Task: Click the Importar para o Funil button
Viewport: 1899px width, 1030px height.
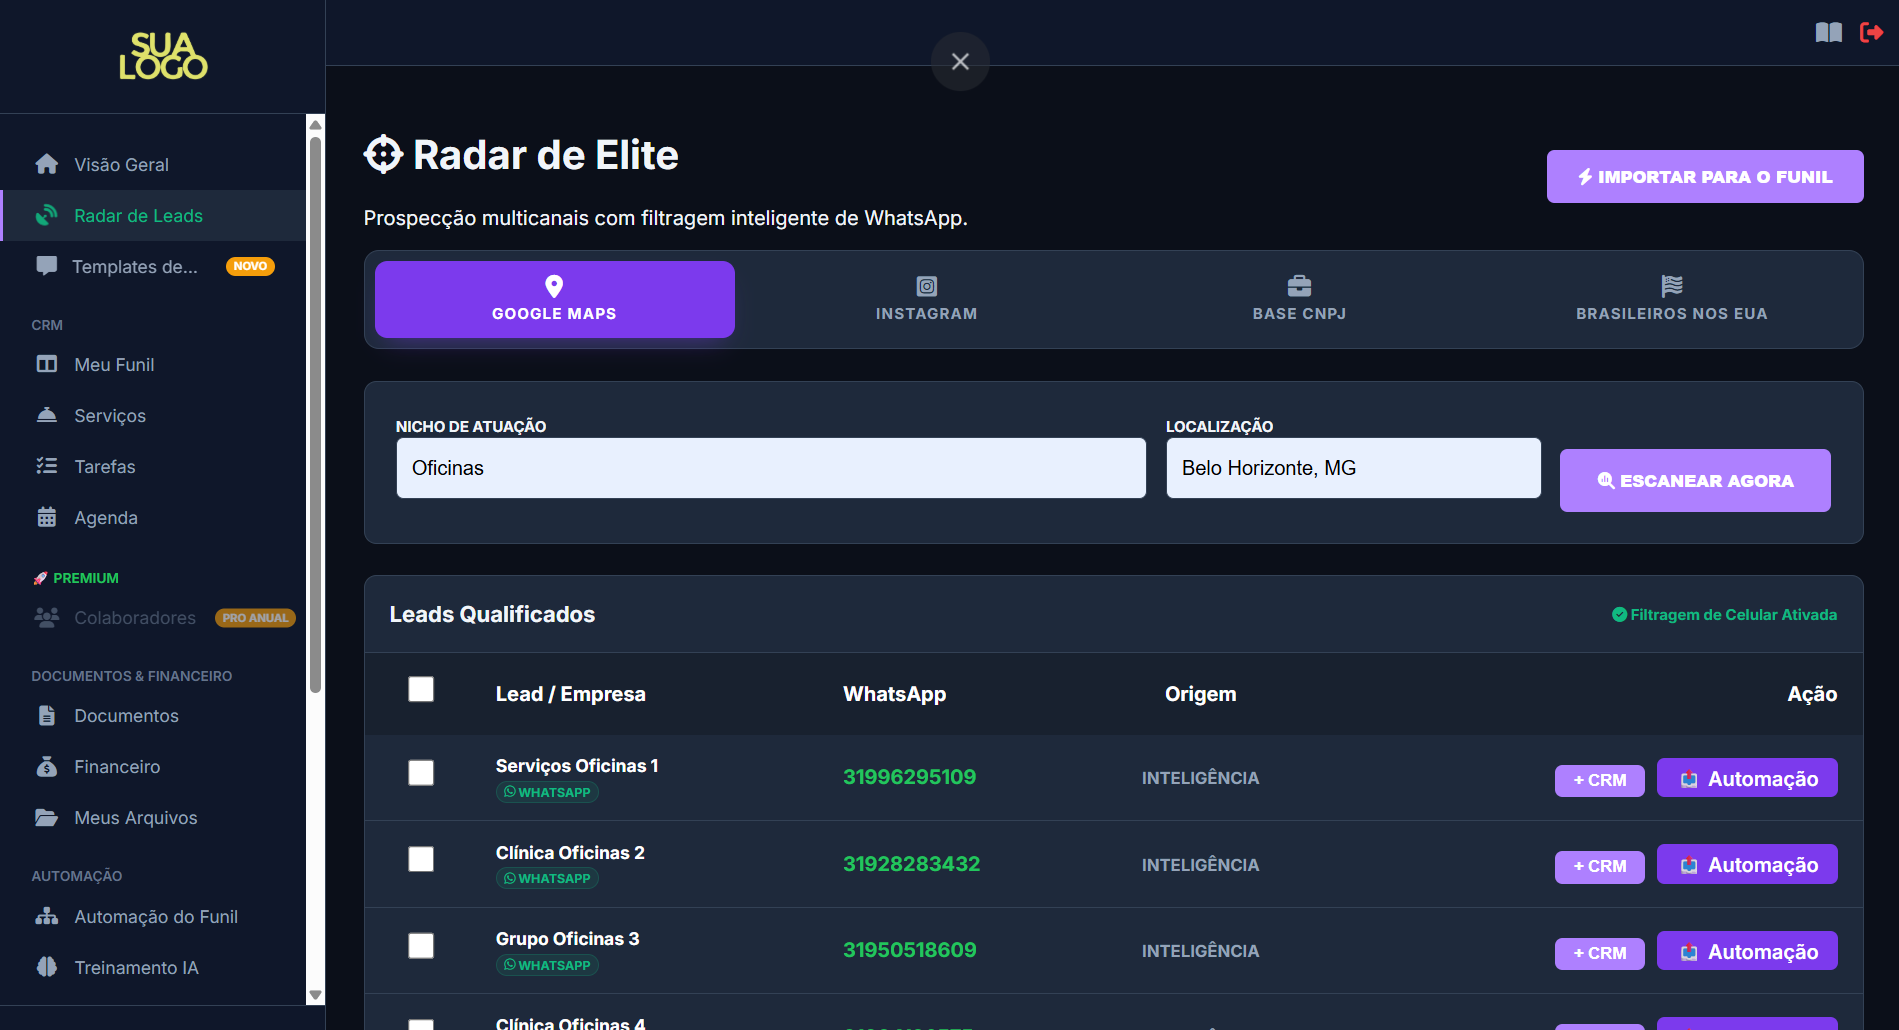Action: [1703, 176]
